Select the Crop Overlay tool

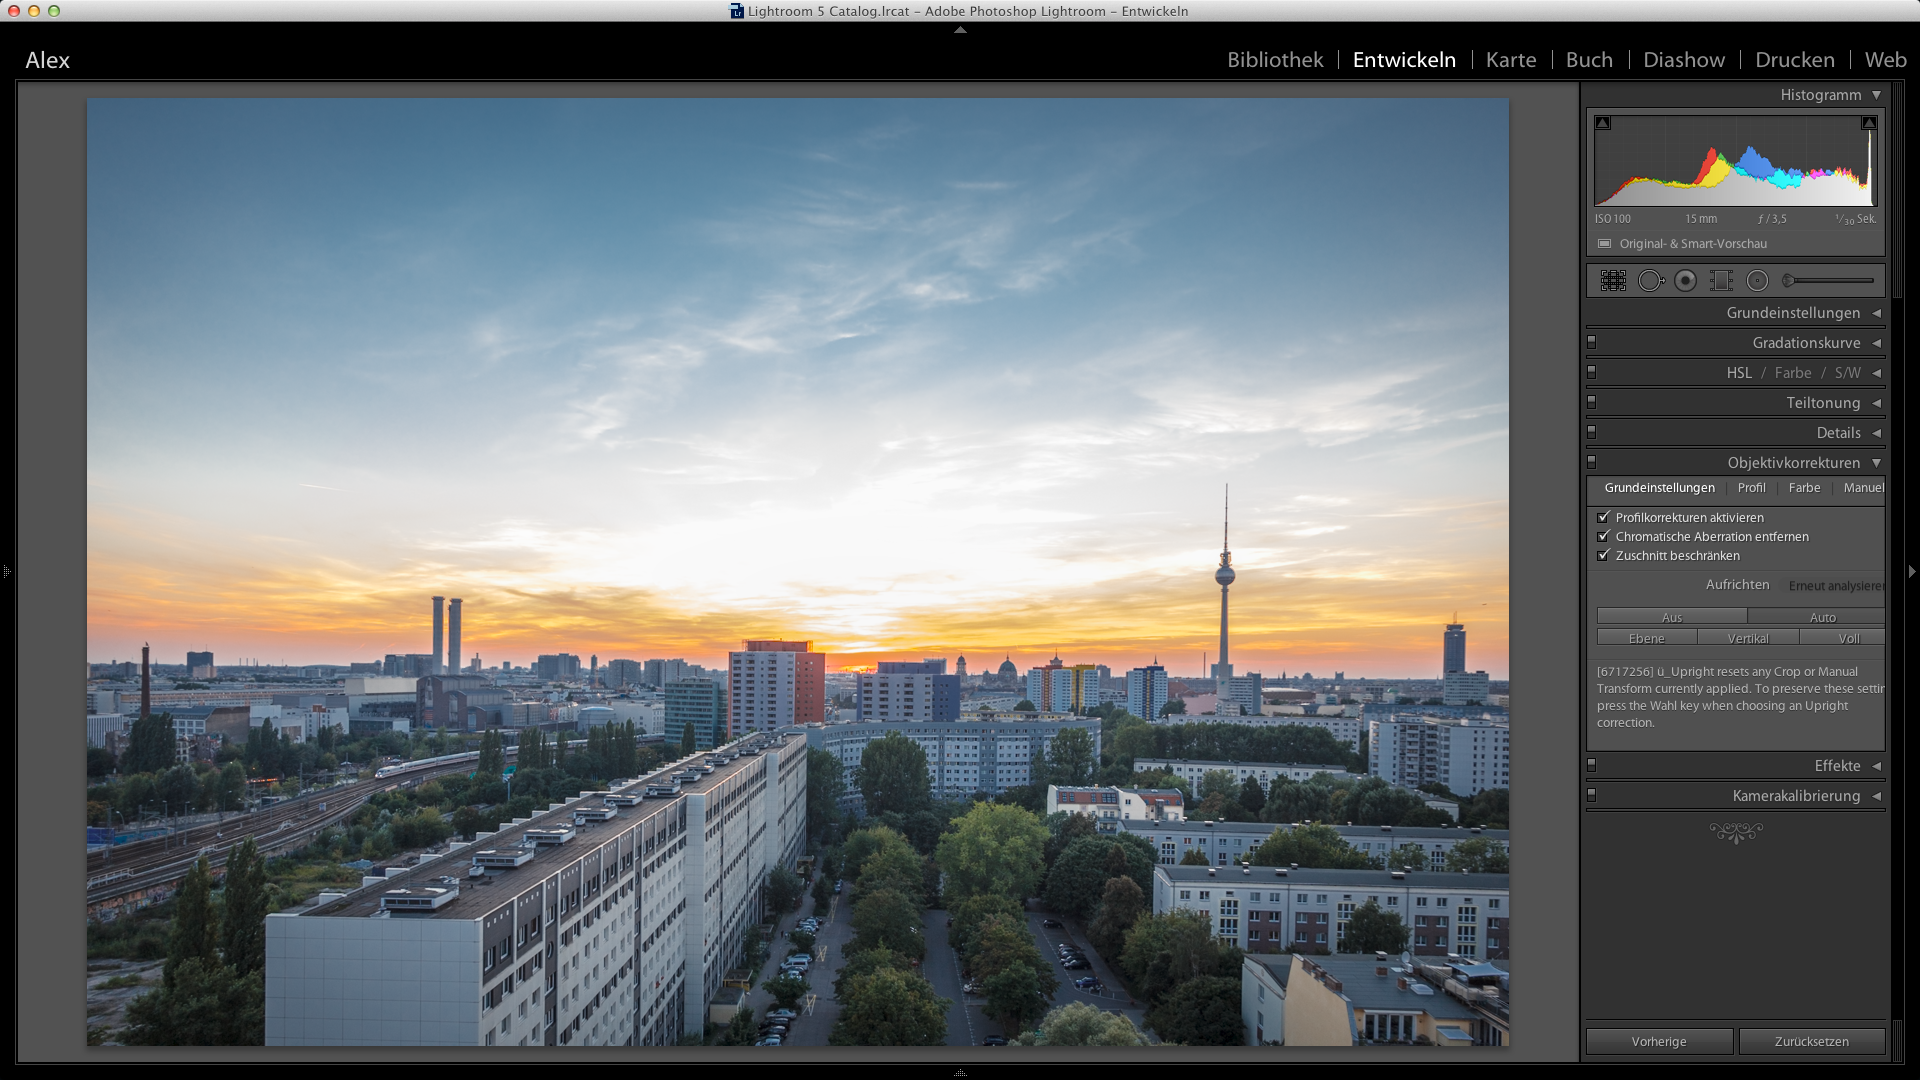[1613, 281]
